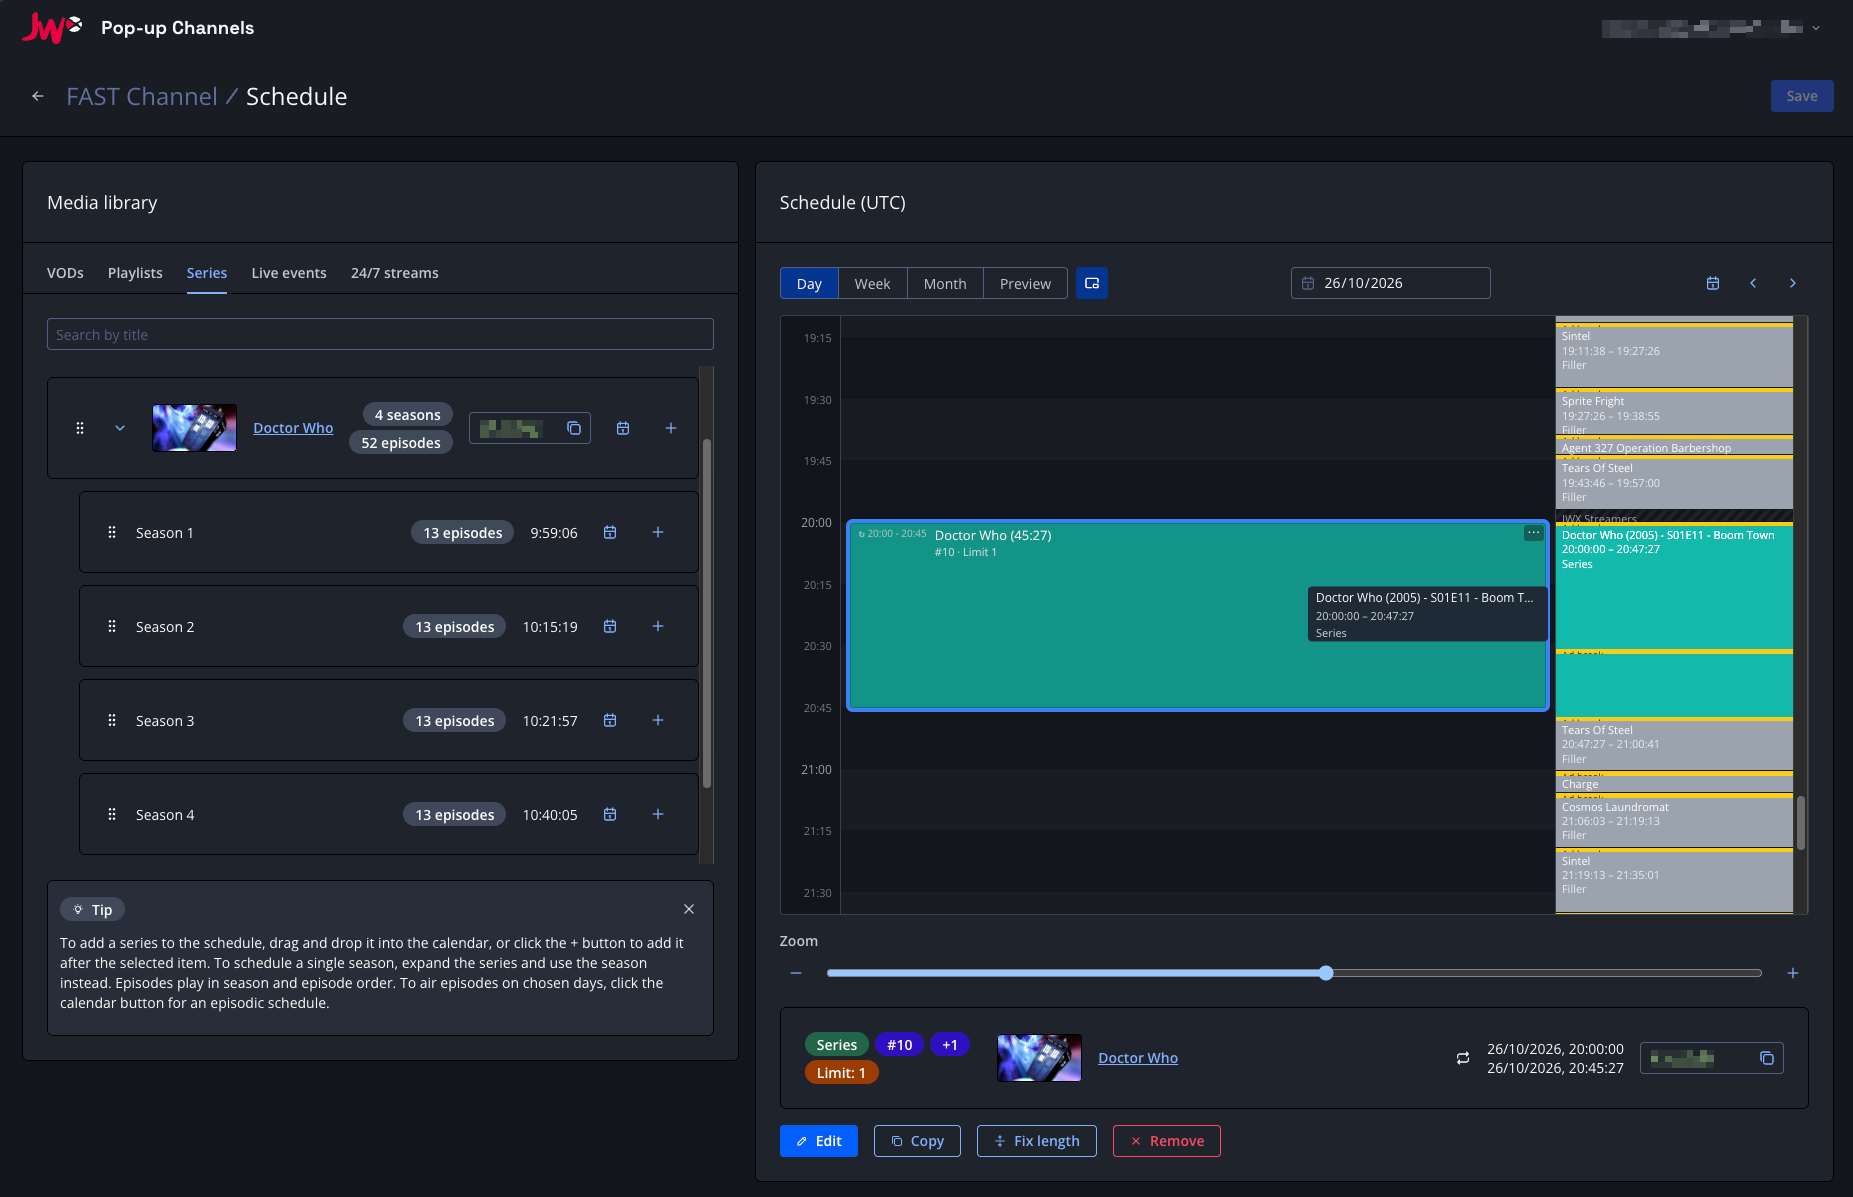Screen dimensions: 1853x1197
Task: Jump to today using schedule calendar icon
Action: click(x=1713, y=283)
